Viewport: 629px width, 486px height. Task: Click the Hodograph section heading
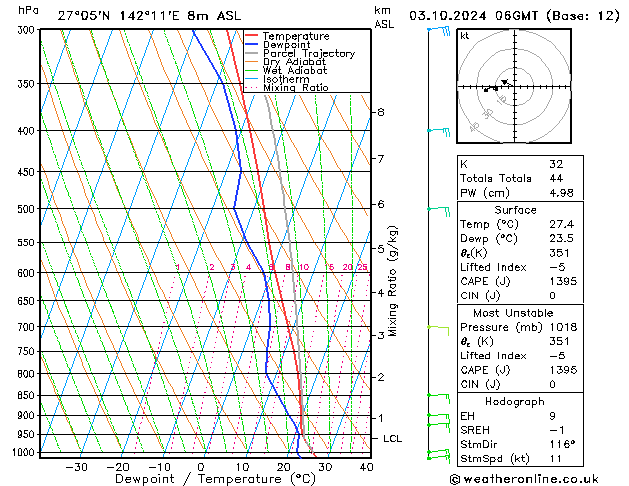[x=515, y=402]
